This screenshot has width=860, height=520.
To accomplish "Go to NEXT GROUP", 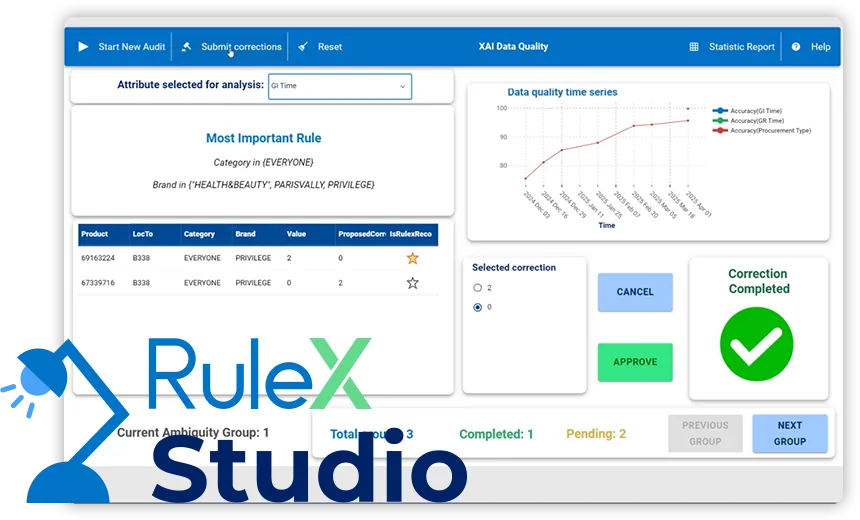I will click(790, 433).
